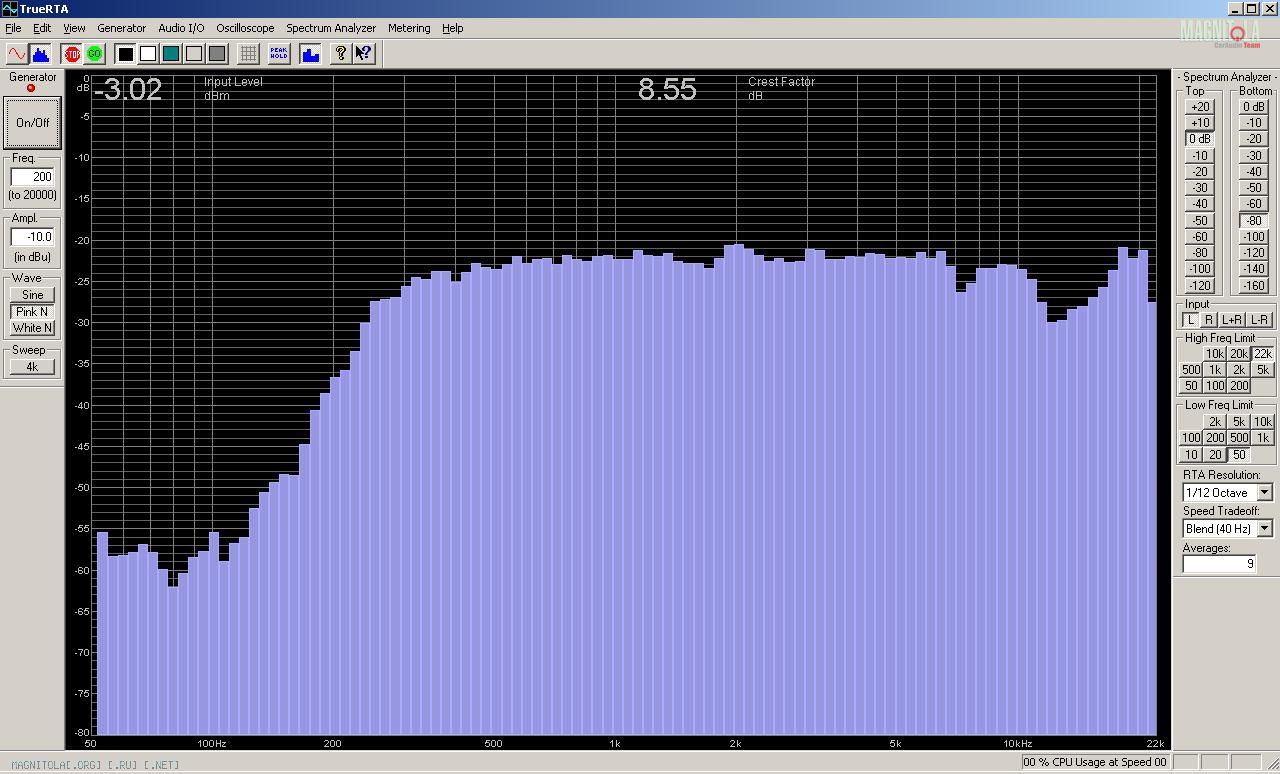Click the red STOP icon
The height and width of the screenshot is (774, 1280).
pos(72,54)
